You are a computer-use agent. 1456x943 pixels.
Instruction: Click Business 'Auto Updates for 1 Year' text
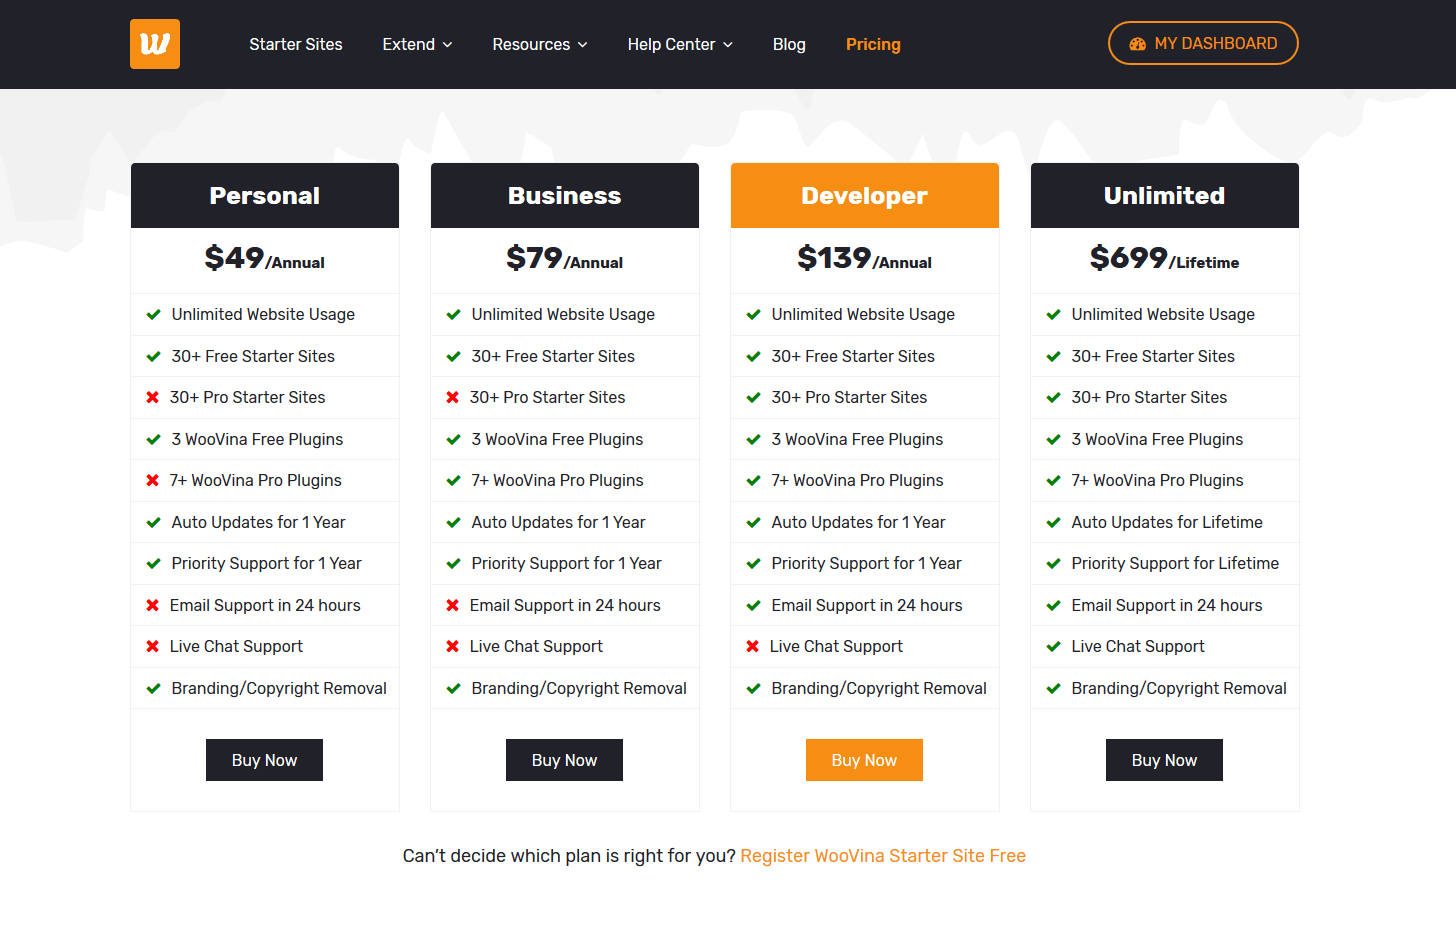pyautogui.click(x=558, y=522)
